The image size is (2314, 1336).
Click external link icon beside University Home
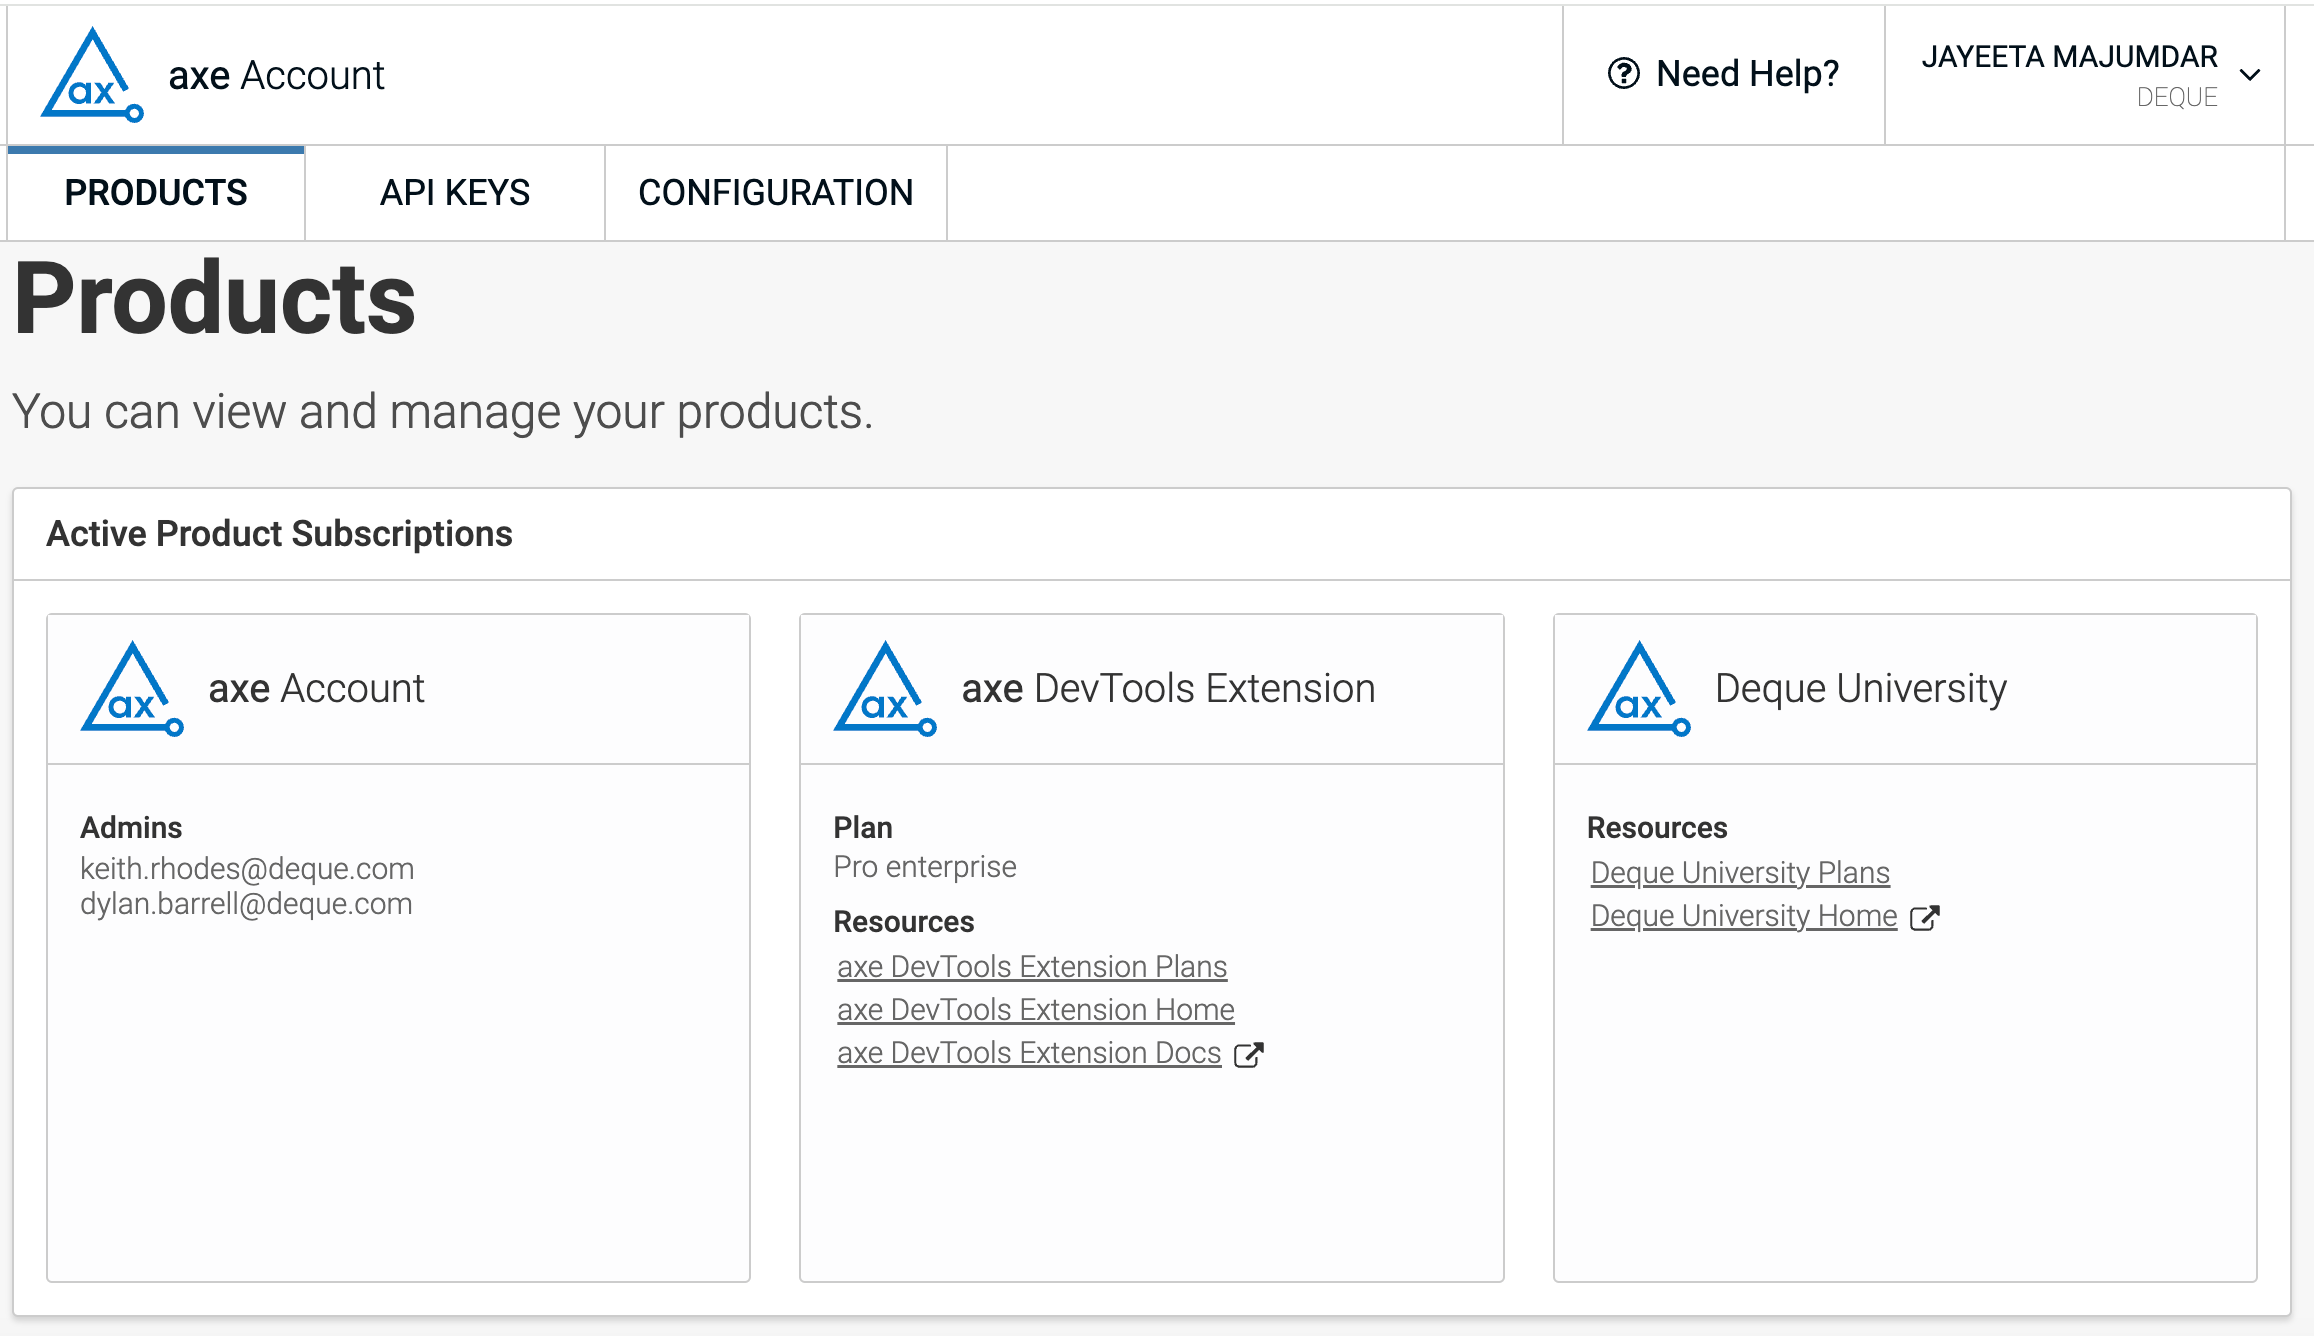point(1925,918)
